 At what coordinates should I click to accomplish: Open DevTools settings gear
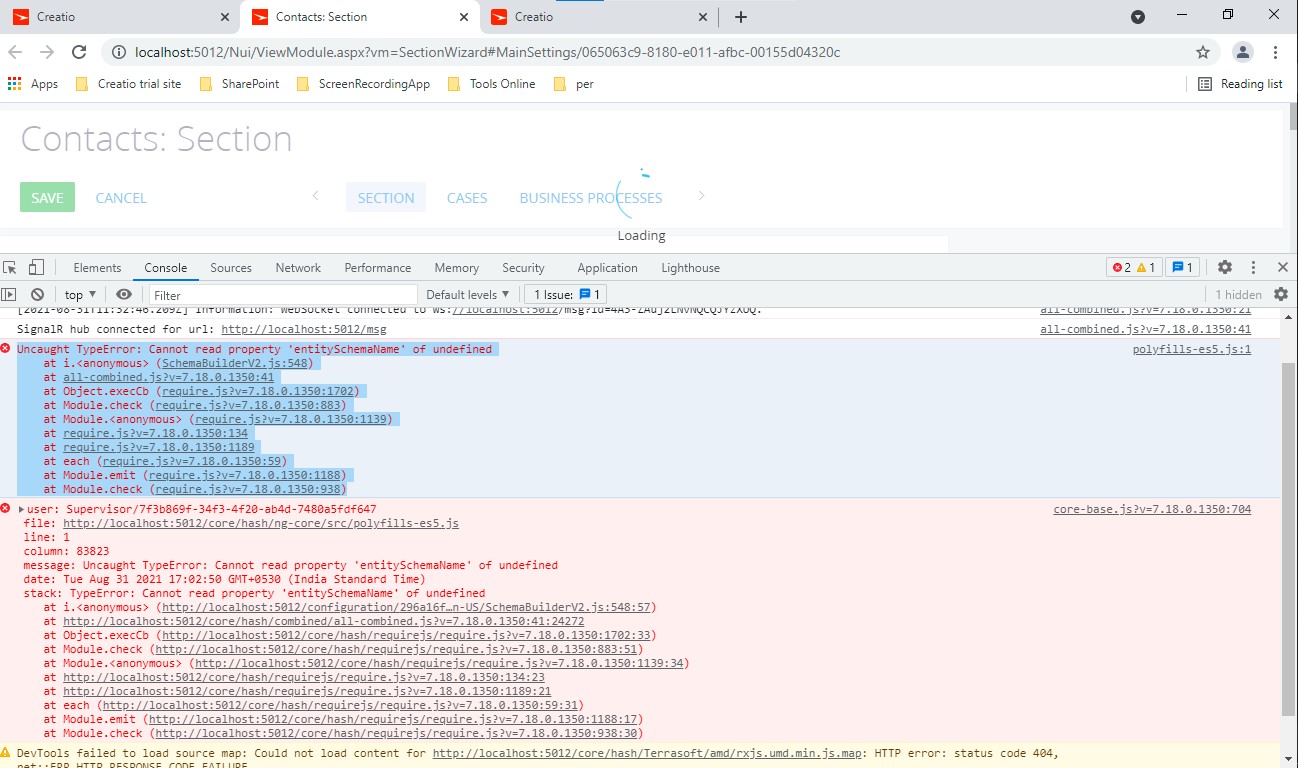[1225, 267]
